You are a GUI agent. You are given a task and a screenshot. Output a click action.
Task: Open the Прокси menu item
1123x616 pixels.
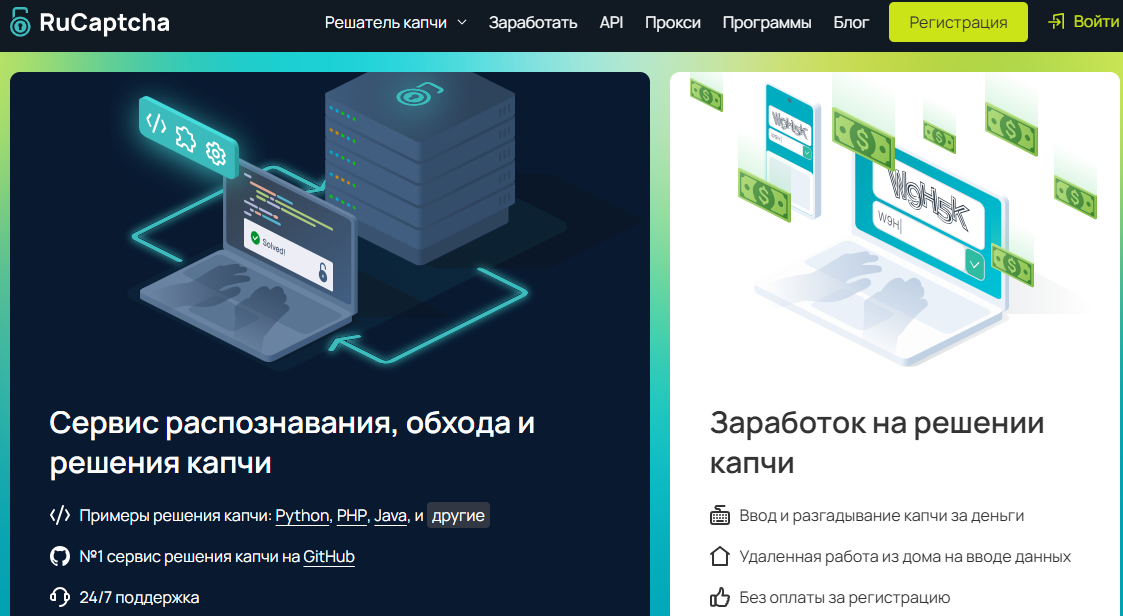point(673,22)
